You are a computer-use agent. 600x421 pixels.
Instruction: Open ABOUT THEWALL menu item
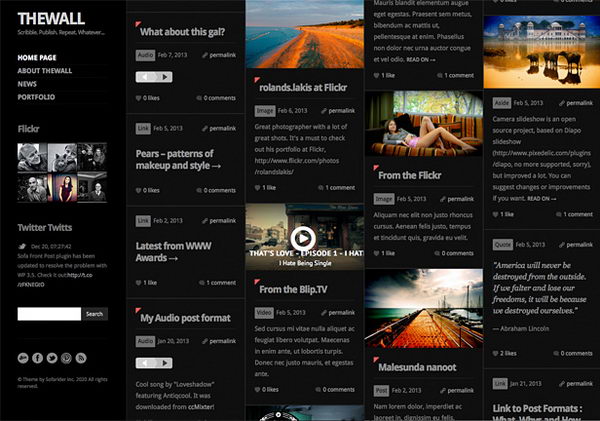[x=45, y=71]
